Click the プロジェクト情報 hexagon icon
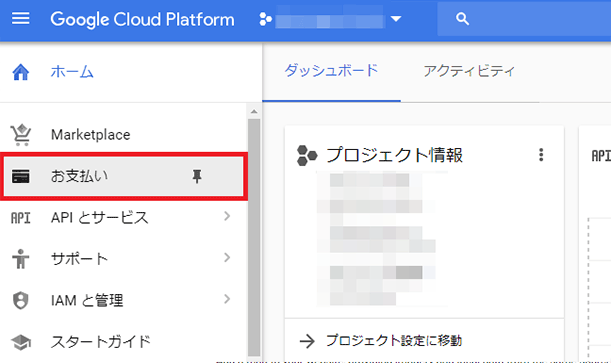 [x=307, y=155]
